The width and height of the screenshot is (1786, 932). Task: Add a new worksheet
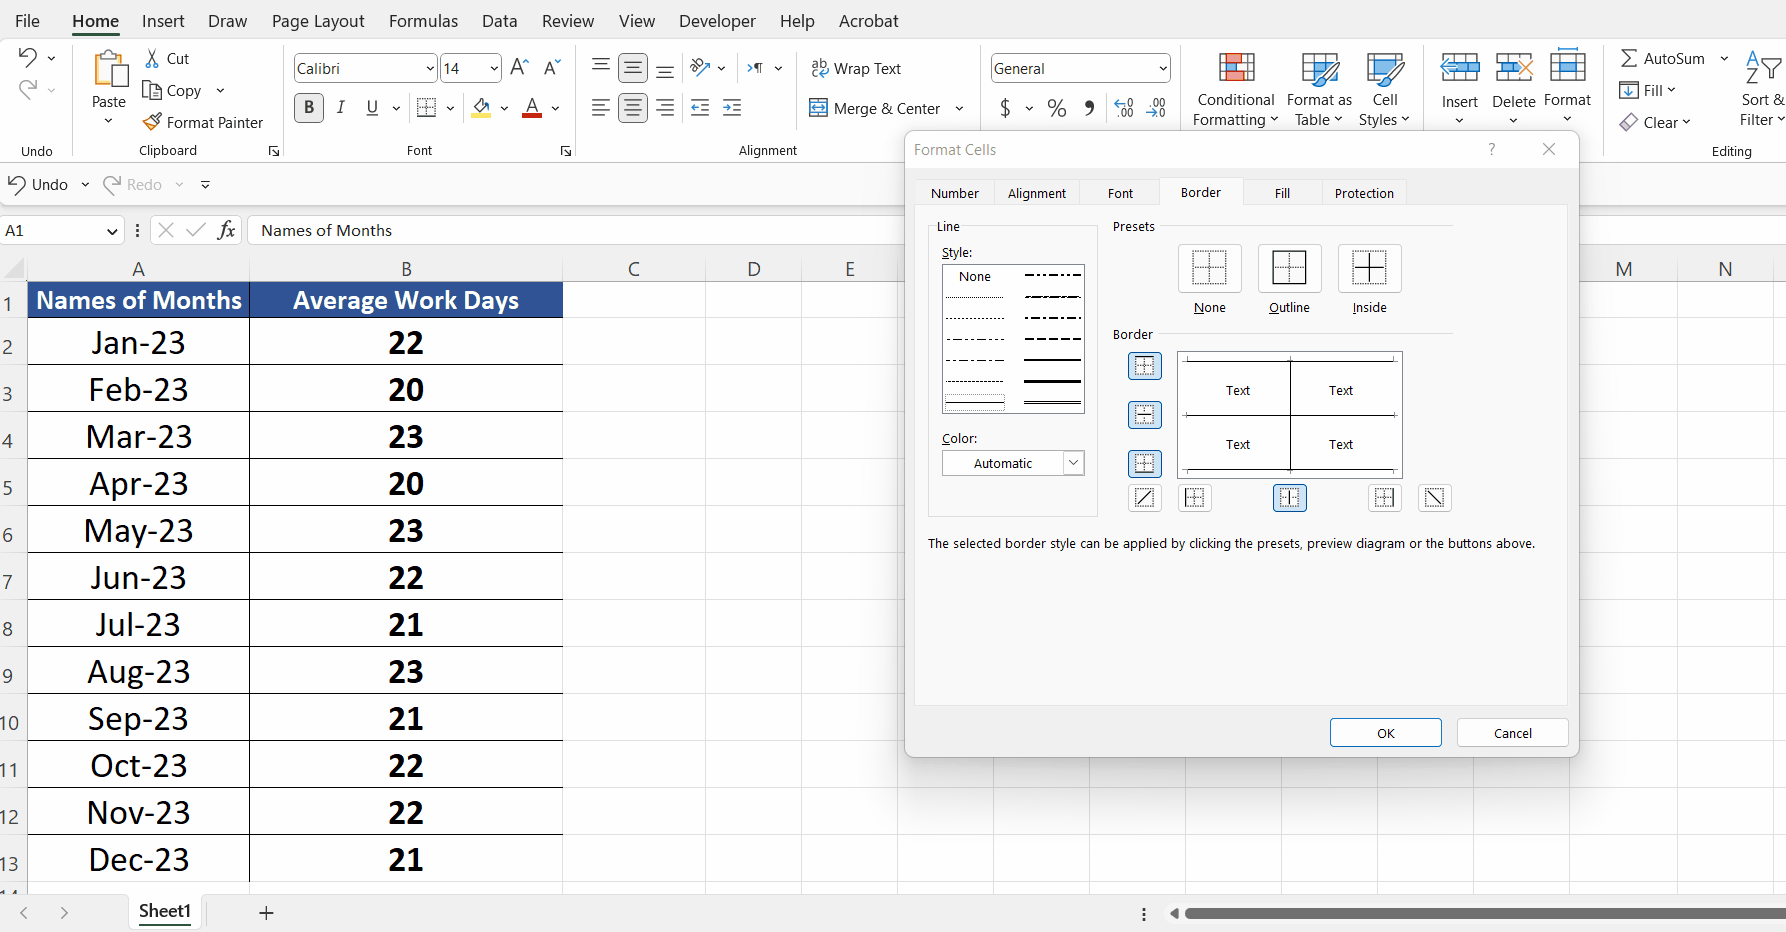[x=266, y=912]
